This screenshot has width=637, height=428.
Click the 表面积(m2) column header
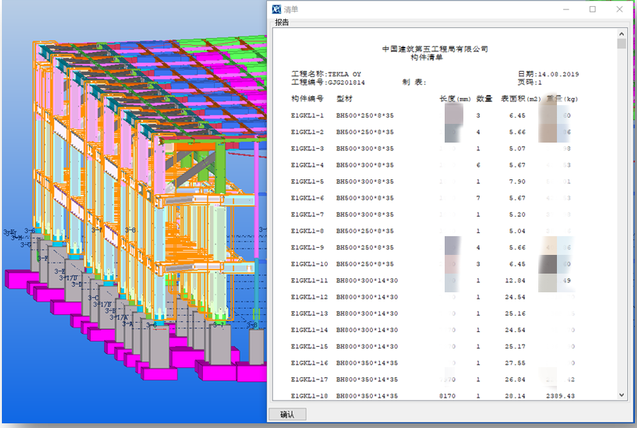[x=521, y=99]
